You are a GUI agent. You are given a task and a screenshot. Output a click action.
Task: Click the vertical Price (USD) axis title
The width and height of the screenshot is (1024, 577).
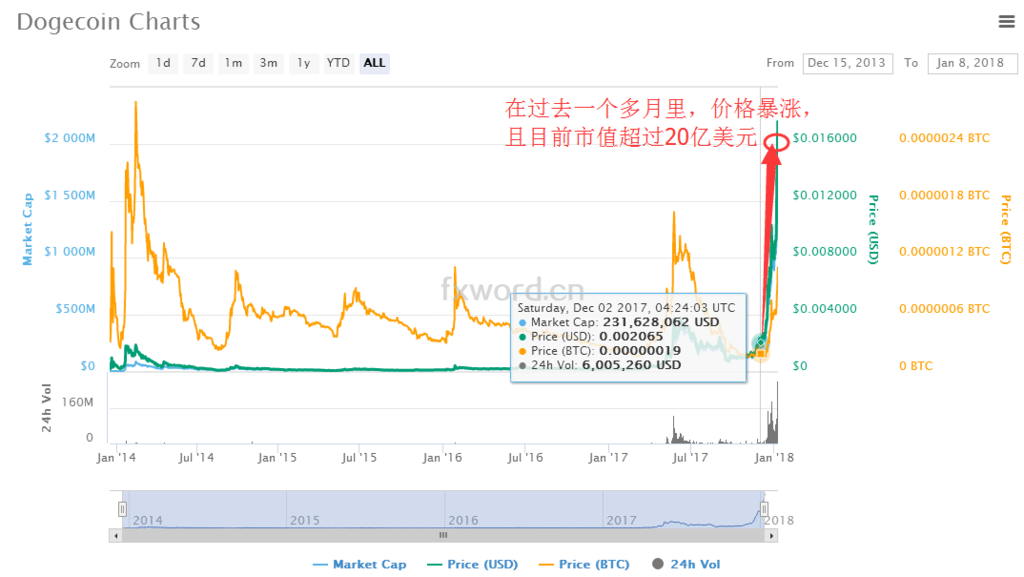tap(873, 229)
